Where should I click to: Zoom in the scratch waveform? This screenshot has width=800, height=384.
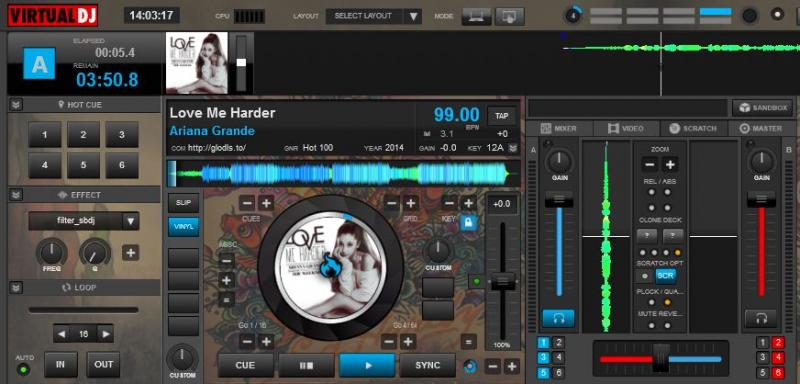coord(670,165)
